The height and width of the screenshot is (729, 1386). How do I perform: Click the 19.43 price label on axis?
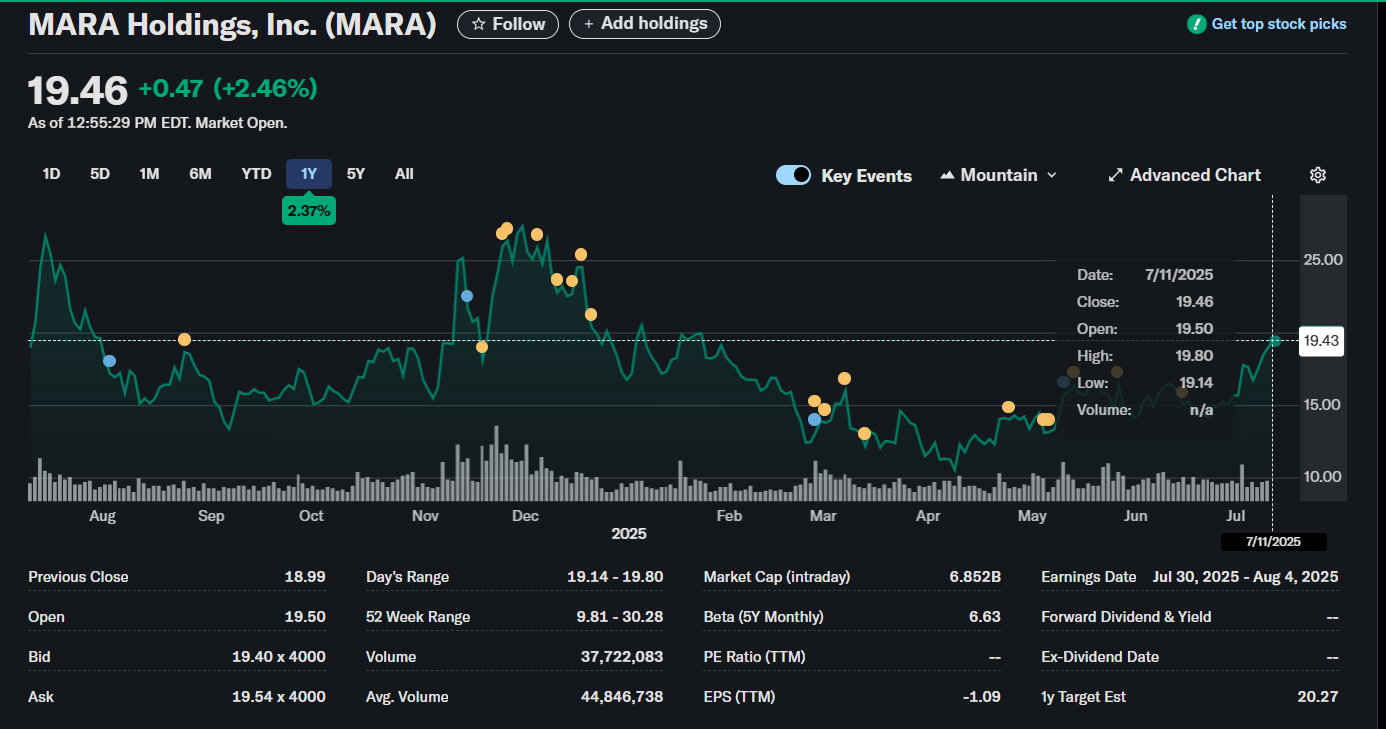[1321, 341]
